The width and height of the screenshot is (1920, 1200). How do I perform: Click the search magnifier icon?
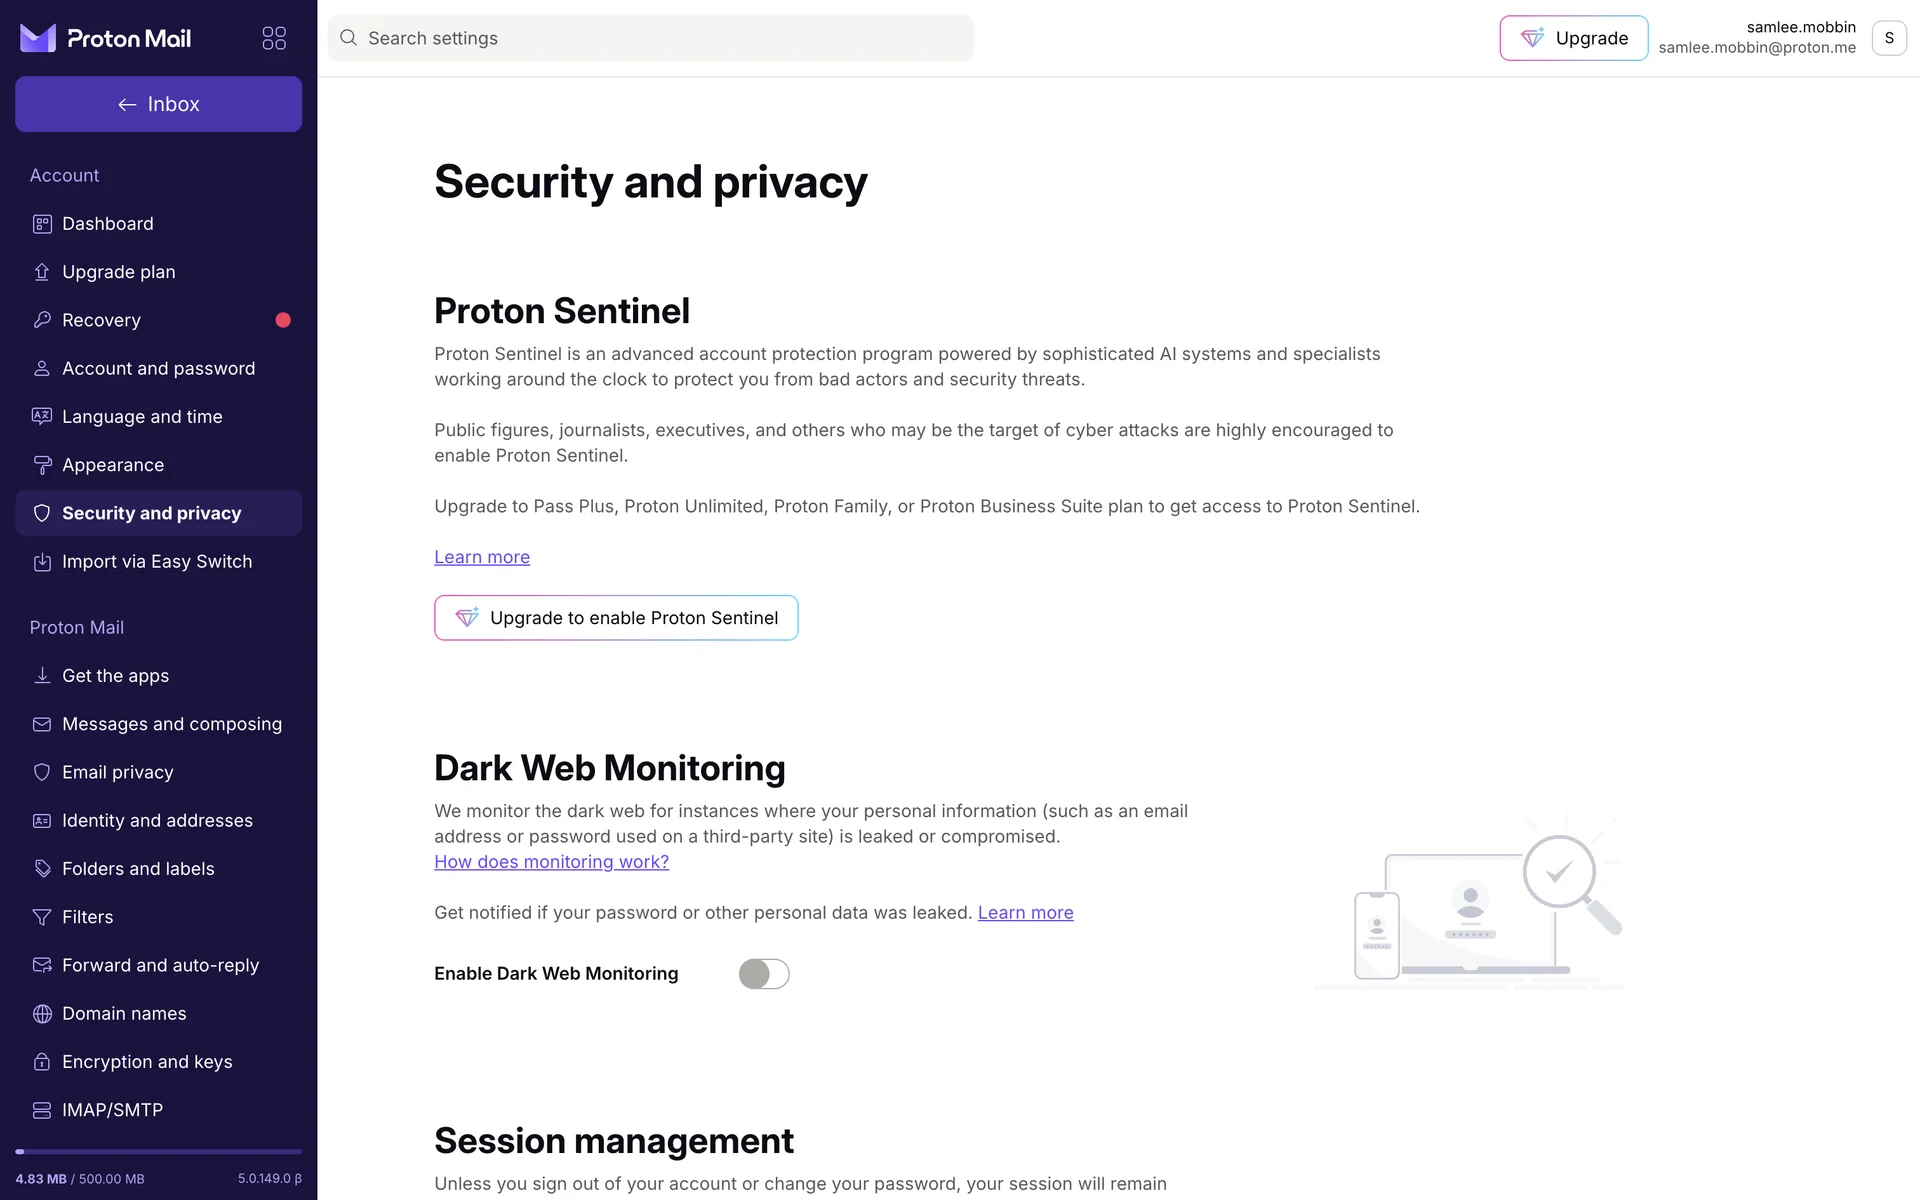[348, 38]
